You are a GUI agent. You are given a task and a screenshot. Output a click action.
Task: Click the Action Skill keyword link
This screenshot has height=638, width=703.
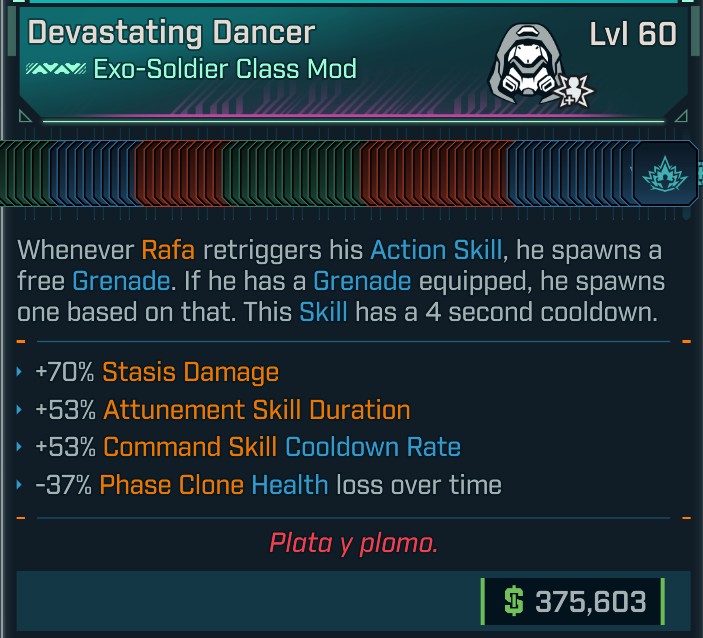pos(436,250)
